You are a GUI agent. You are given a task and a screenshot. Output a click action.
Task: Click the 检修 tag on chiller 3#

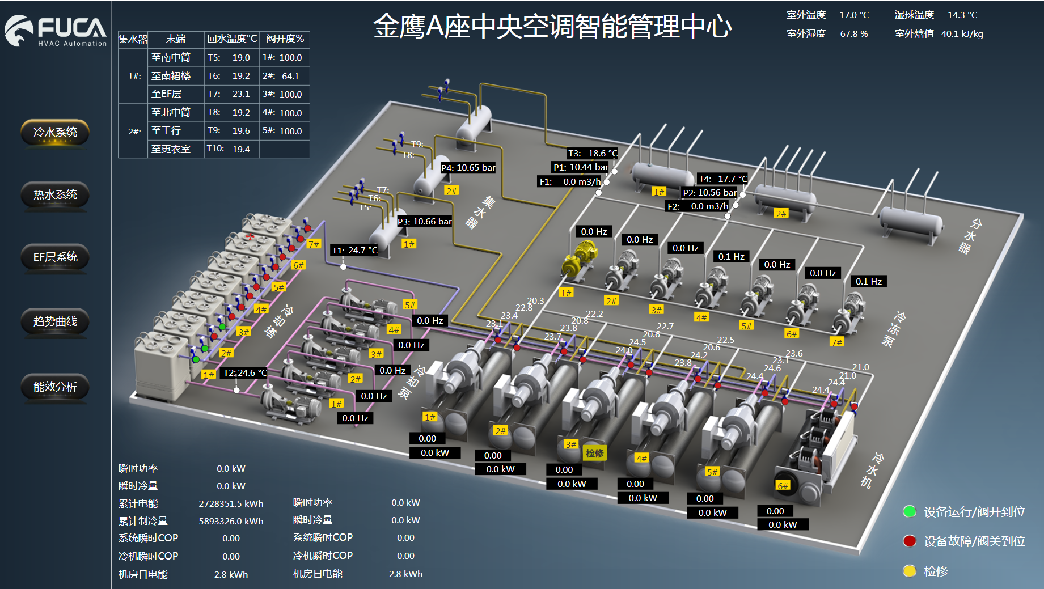click(x=595, y=453)
